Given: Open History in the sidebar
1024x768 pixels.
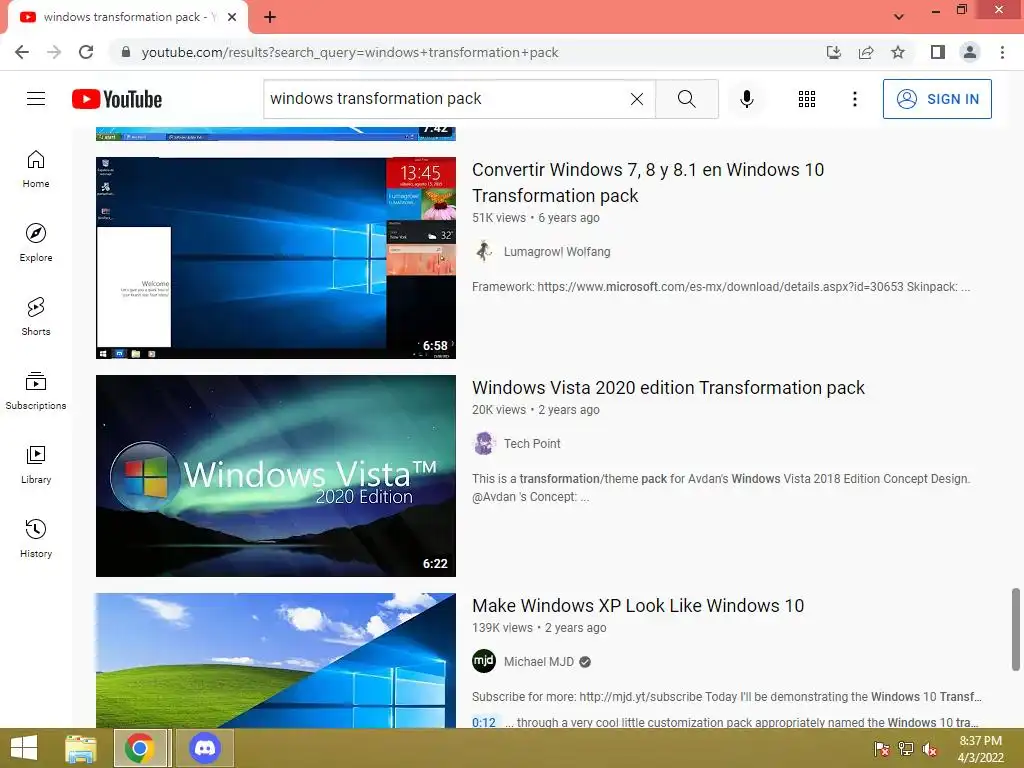Looking at the screenshot, I should click(x=36, y=539).
